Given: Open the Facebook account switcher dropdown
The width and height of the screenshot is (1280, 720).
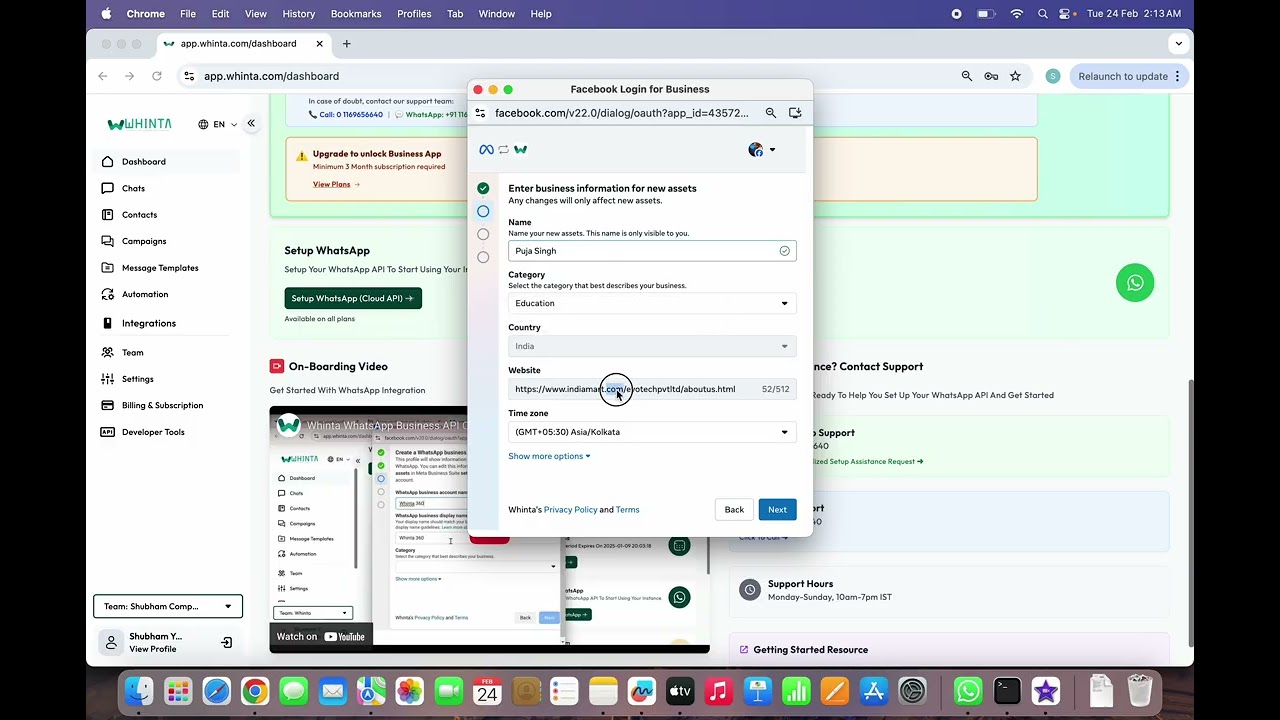Looking at the screenshot, I should pyautogui.click(x=762, y=150).
